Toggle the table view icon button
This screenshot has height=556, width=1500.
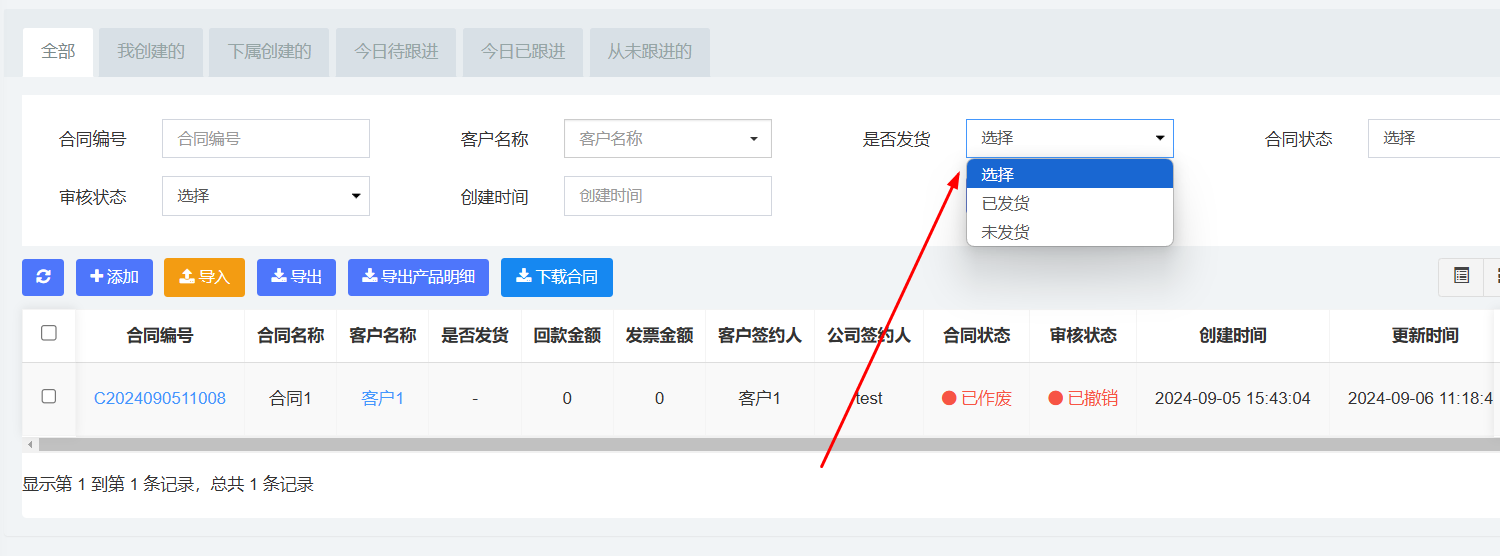(x=1461, y=277)
